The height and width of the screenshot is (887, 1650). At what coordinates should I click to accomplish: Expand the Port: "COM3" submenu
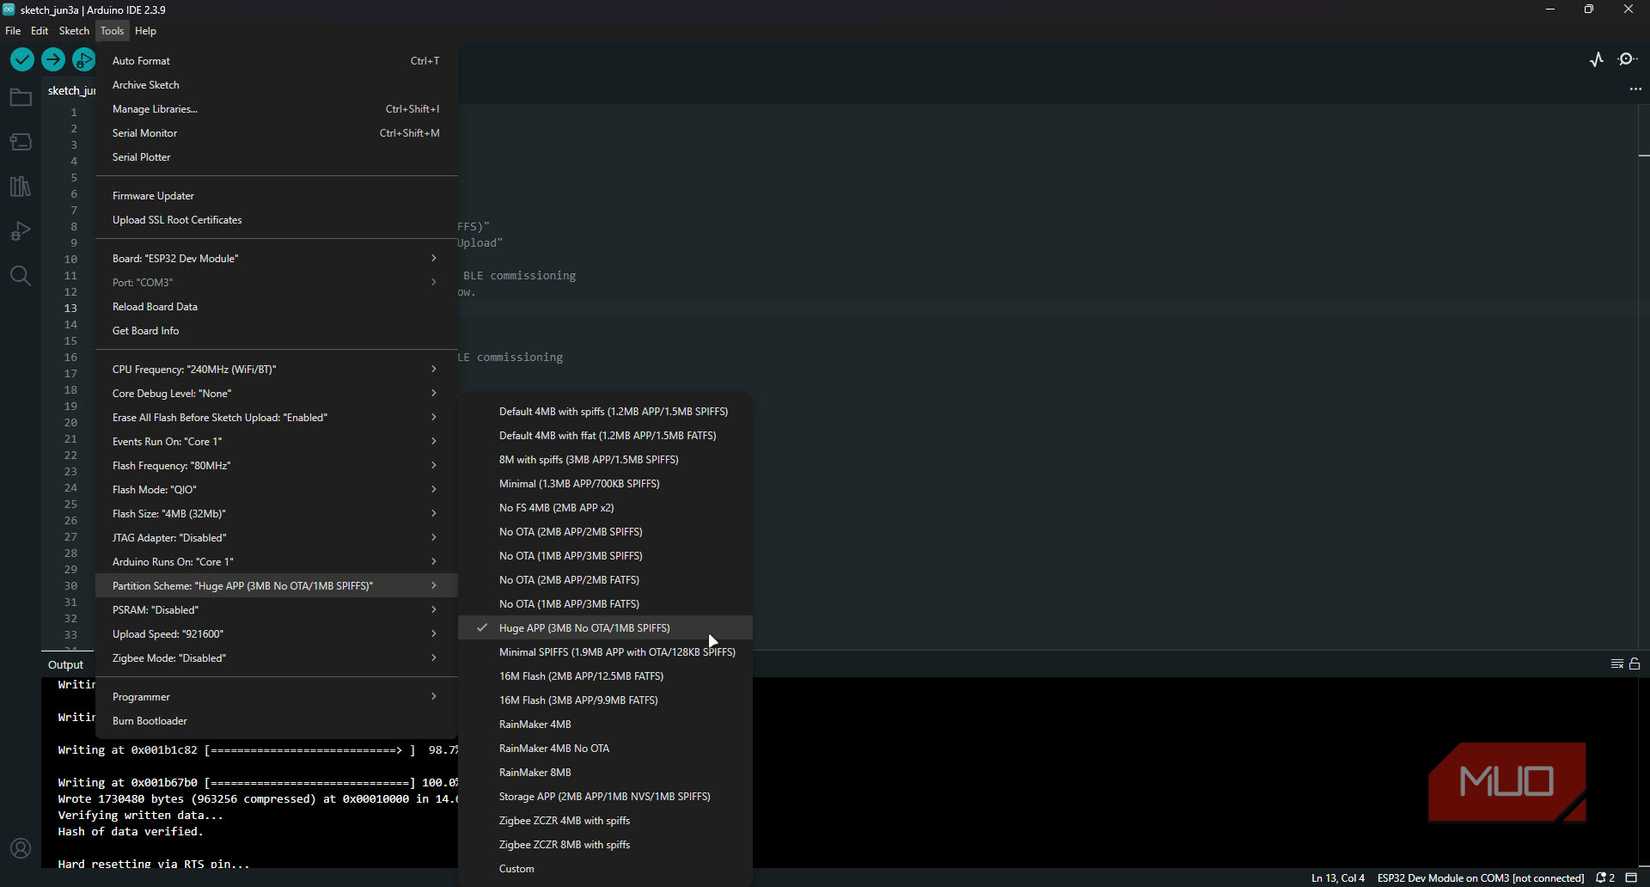click(276, 282)
